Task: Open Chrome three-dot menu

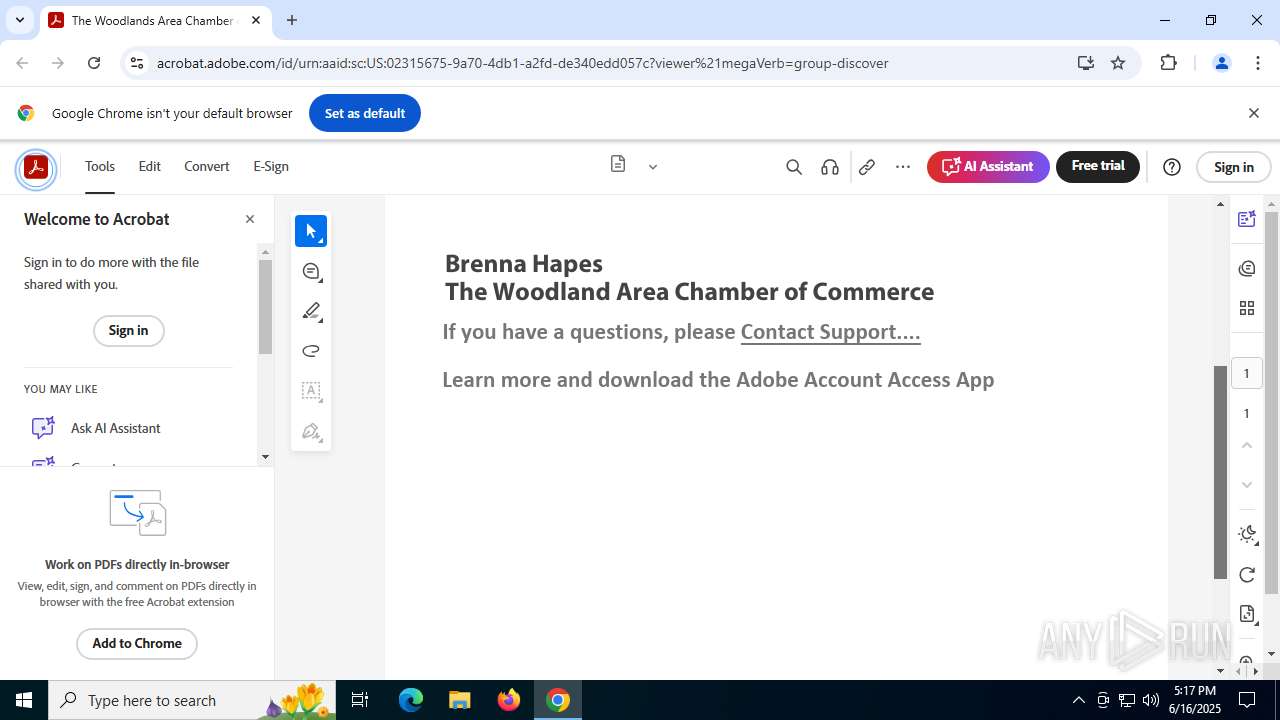Action: tap(1258, 63)
